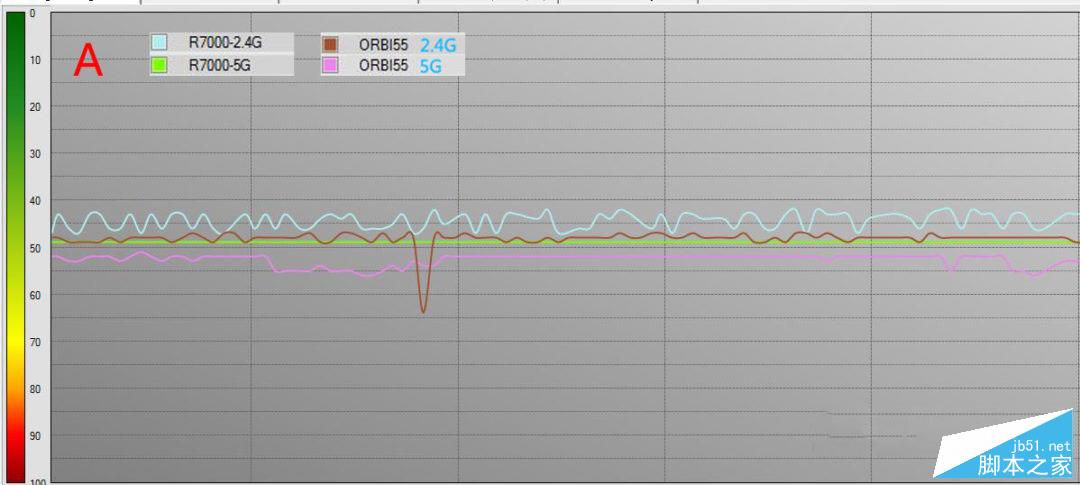Click the 80 value on signal scale
This screenshot has width=1080, height=485.
[36, 389]
